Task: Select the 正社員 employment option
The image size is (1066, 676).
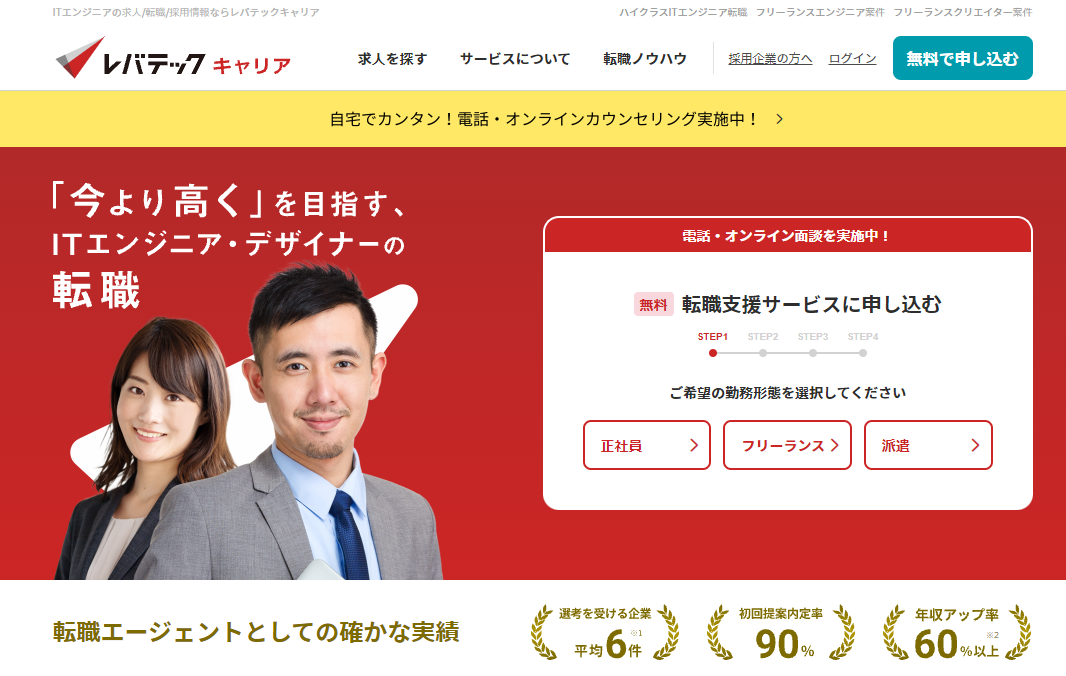Action: click(x=646, y=446)
